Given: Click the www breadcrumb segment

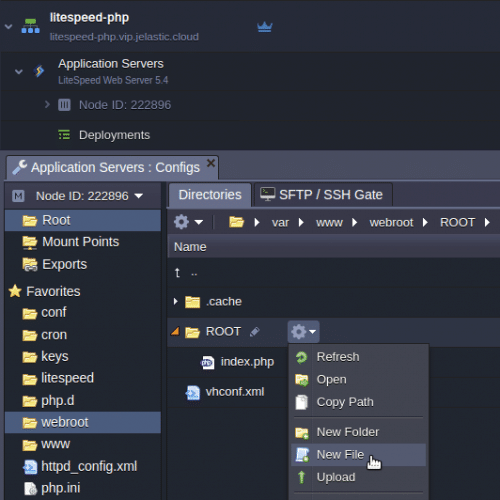Looking at the screenshot, I should [x=329, y=223].
